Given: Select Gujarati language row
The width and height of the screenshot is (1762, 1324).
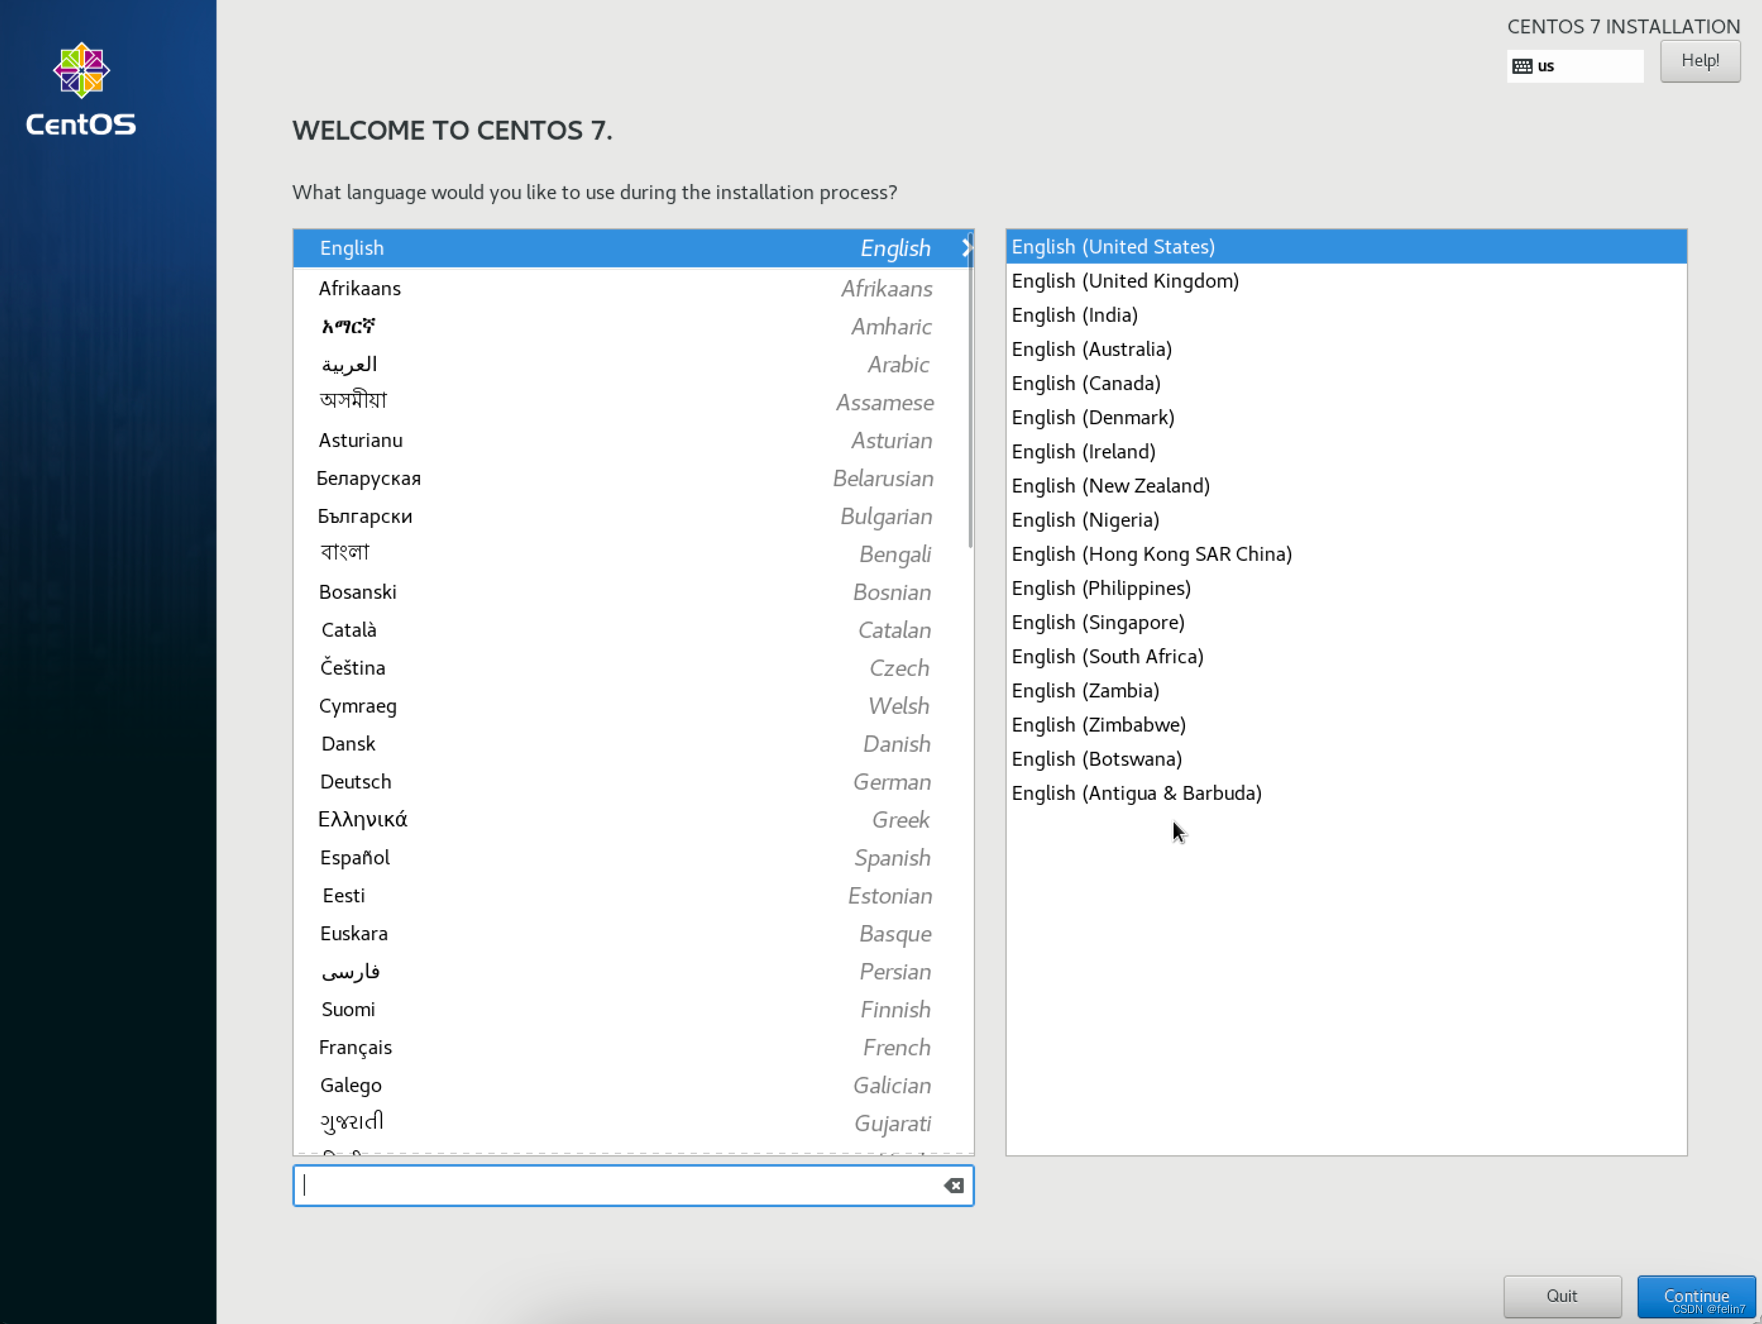Looking at the screenshot, I should point(633,1124).
